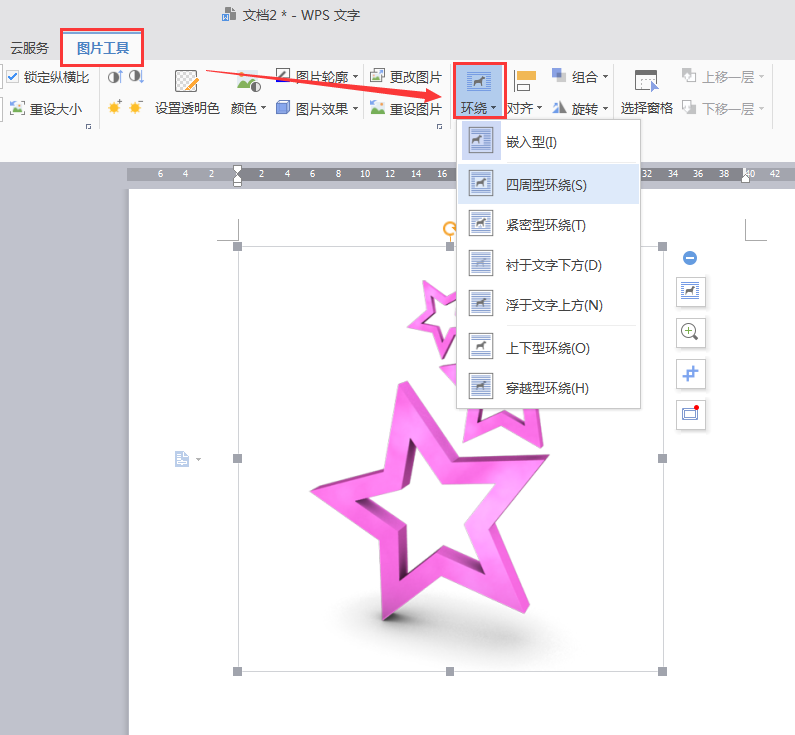
Task: Click the blue minus collapse icon beside the image
Action: (690, 258)
